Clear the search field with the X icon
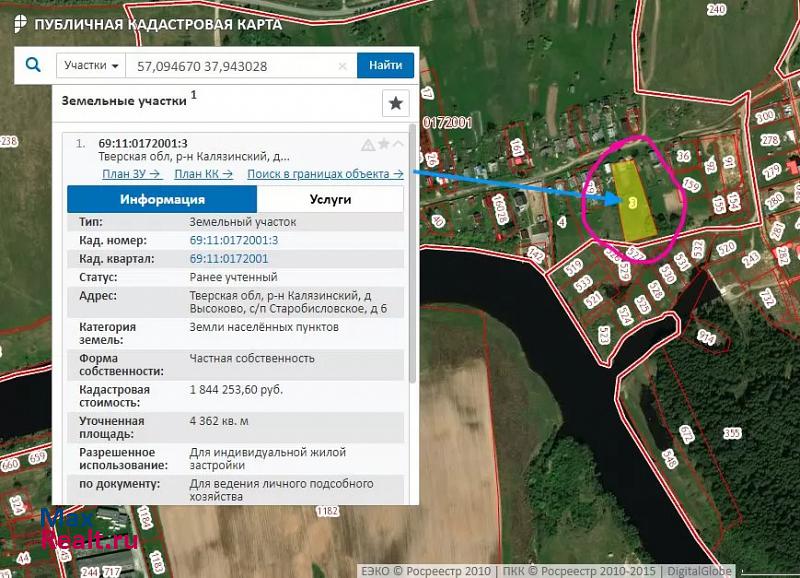The height and width of the screenshot is (578, 800). tap(342, 66)
